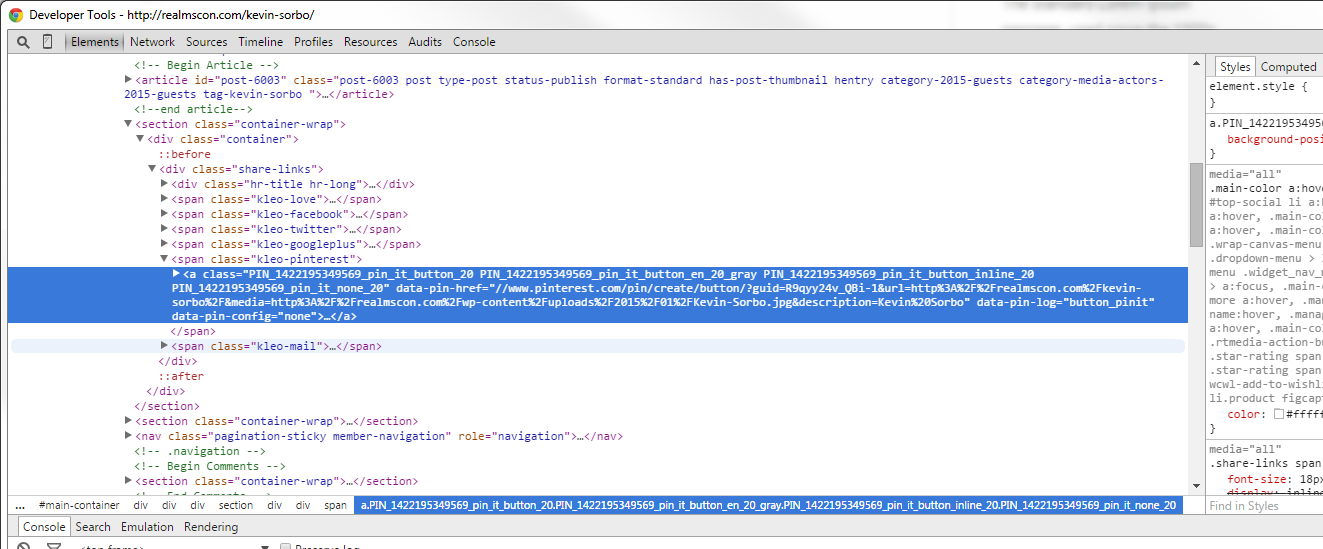The image size is (1323, 549).
Task: Collapse the div share-links node
Action: (153, 170)
